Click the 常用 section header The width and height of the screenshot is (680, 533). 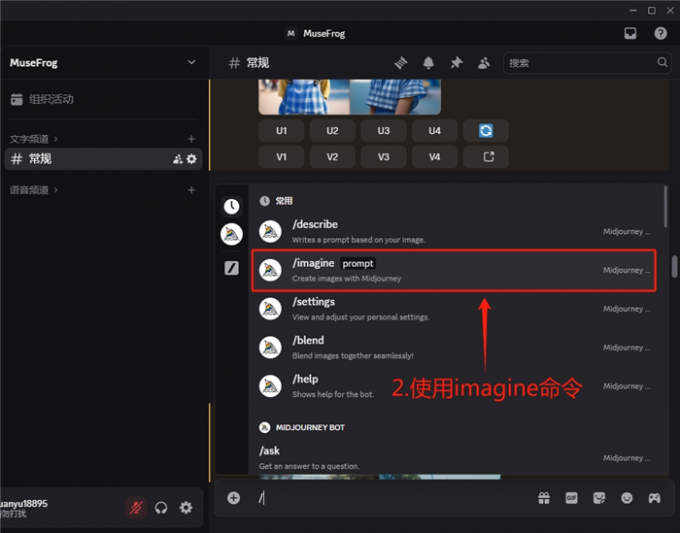coord(284,201)
